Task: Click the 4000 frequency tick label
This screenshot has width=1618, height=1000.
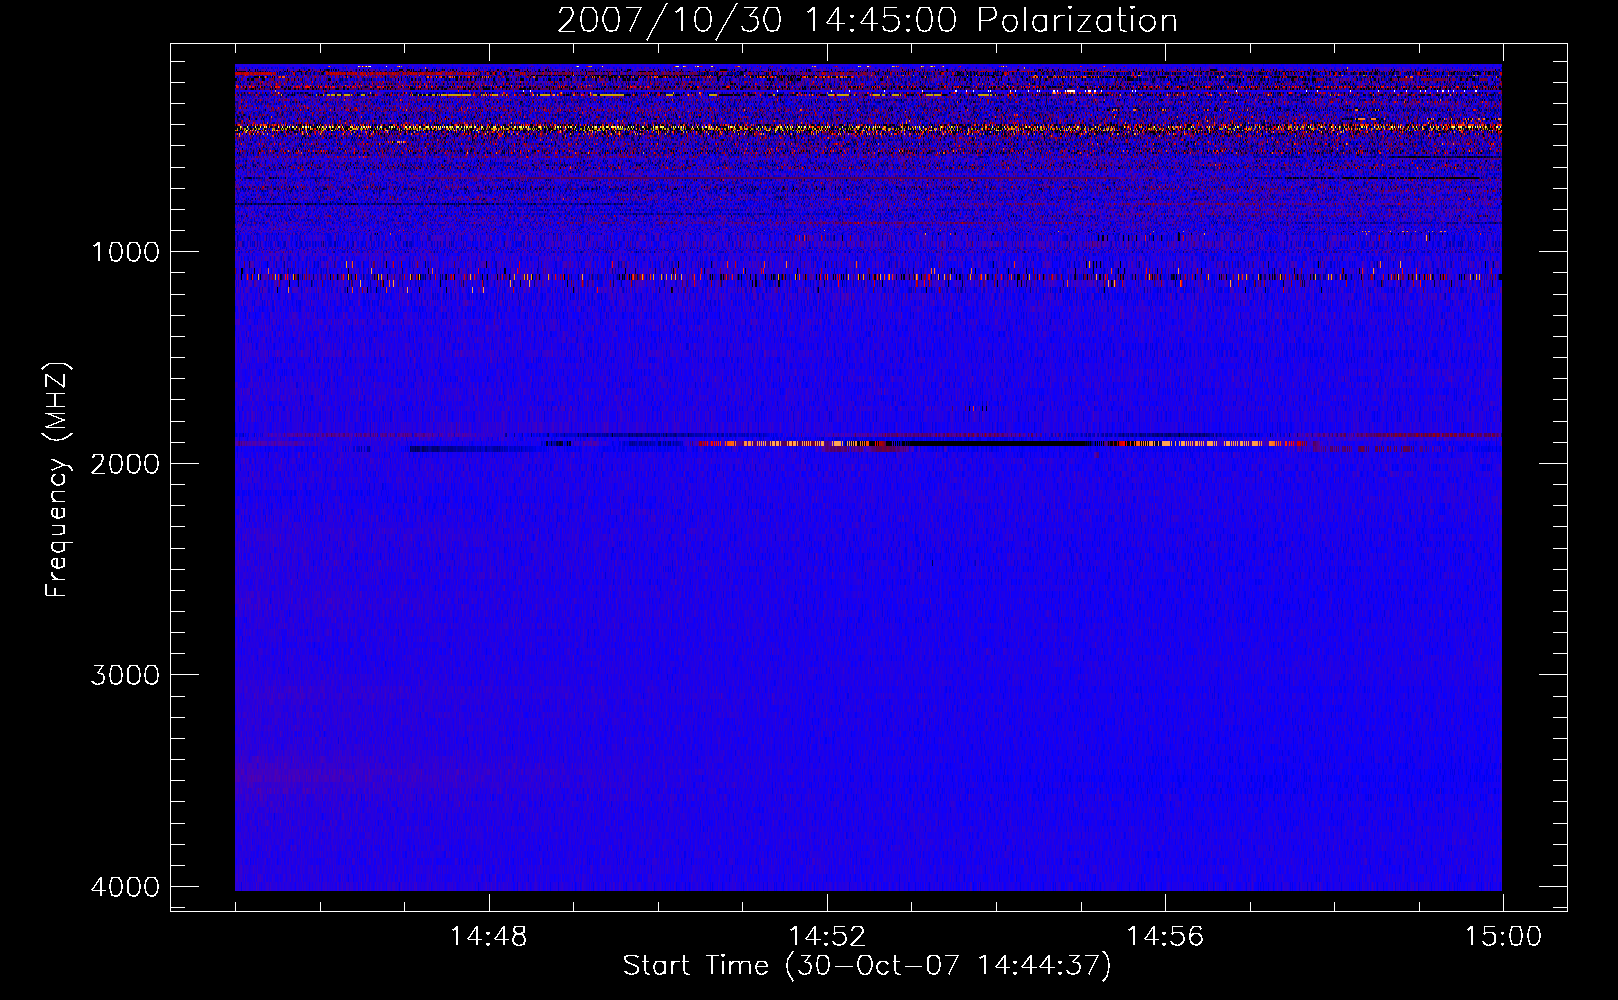Action: [125, 886]
